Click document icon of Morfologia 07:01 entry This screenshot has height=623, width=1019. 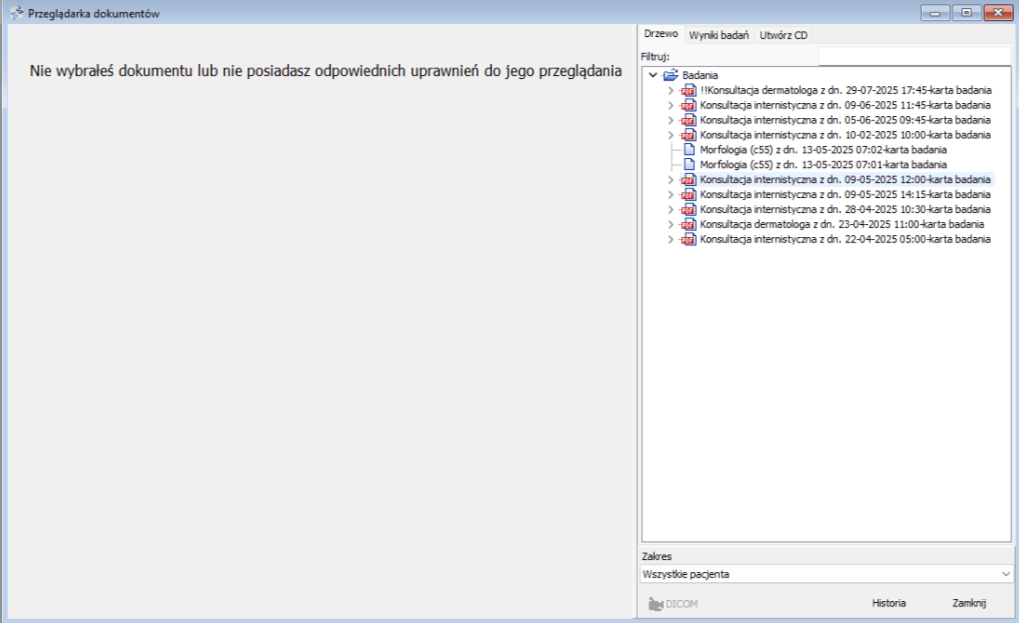click(688, 165)
